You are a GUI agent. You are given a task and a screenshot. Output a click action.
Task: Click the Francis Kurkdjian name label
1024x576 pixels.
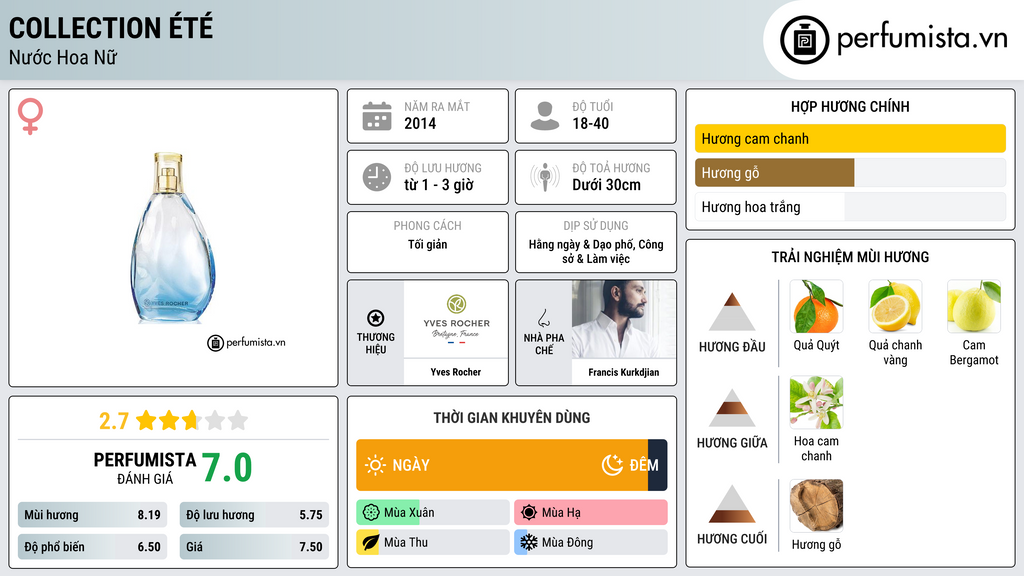624,372
